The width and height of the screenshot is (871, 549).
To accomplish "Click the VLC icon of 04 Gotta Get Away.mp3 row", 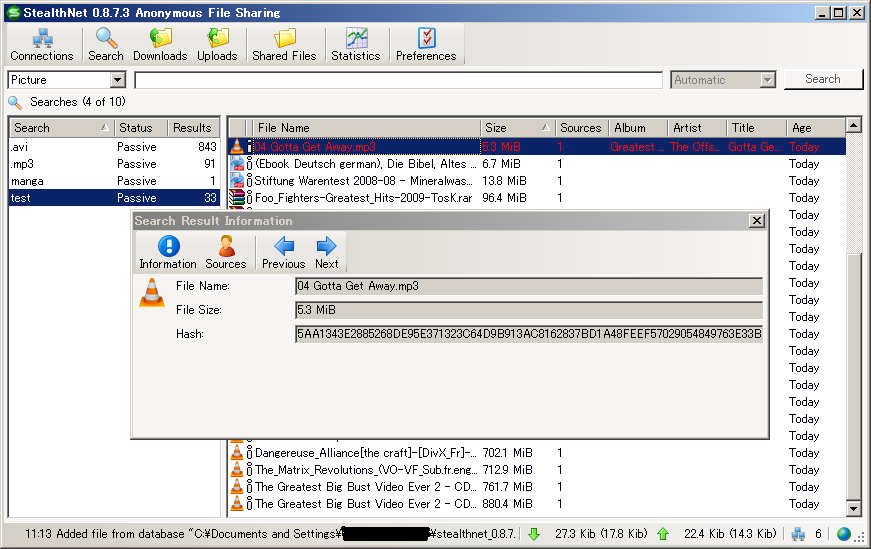I will pyautogui.click(x=237, y=147).
